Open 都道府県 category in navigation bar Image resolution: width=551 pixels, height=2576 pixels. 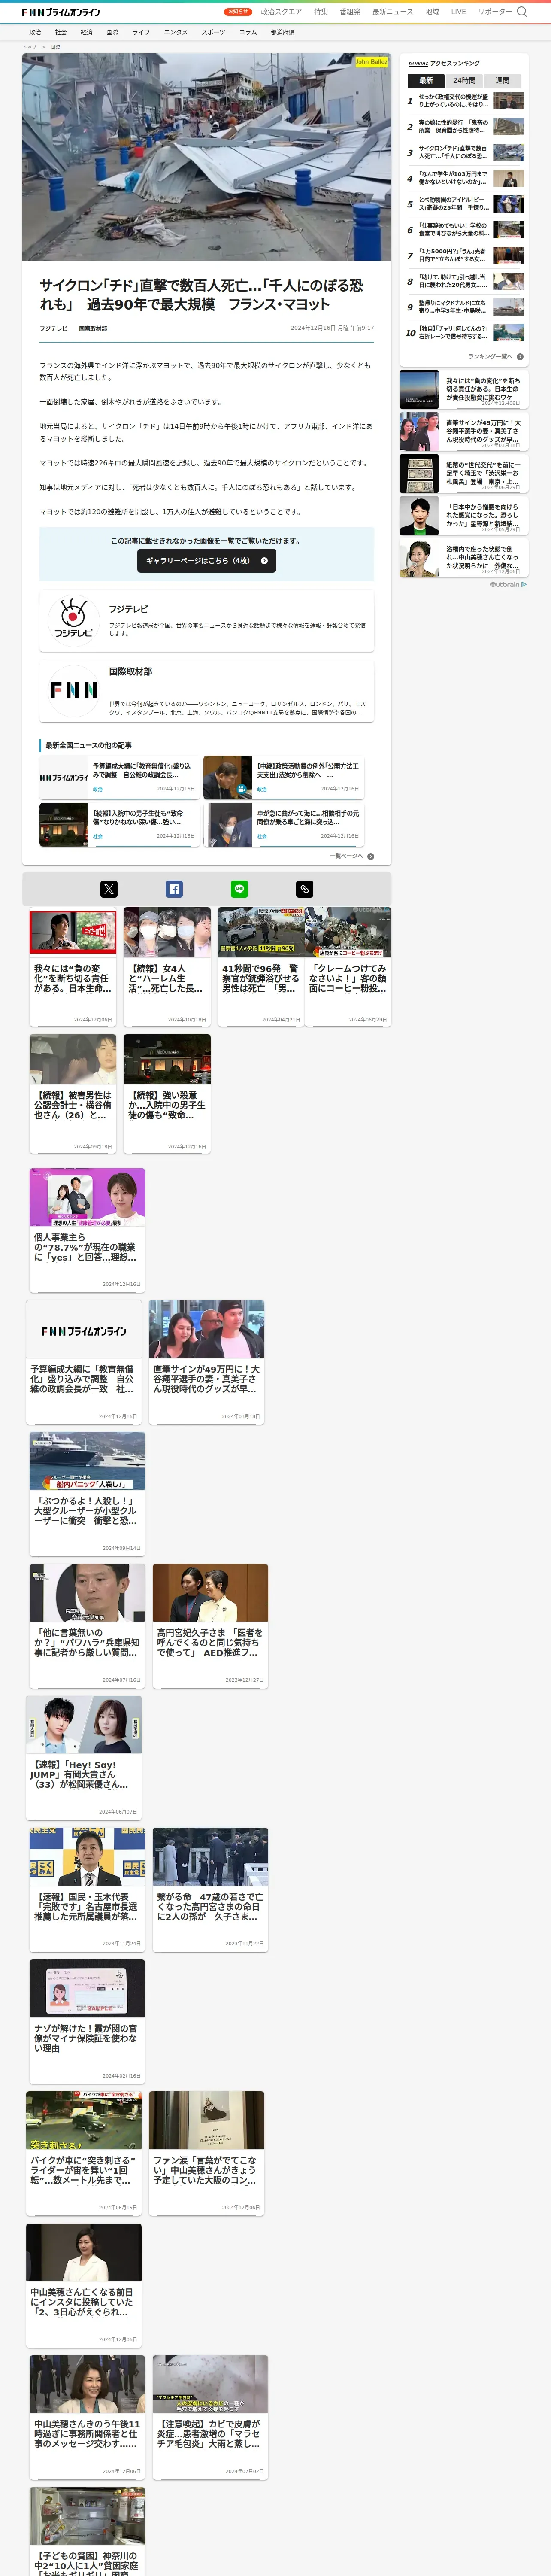(283, 32)
